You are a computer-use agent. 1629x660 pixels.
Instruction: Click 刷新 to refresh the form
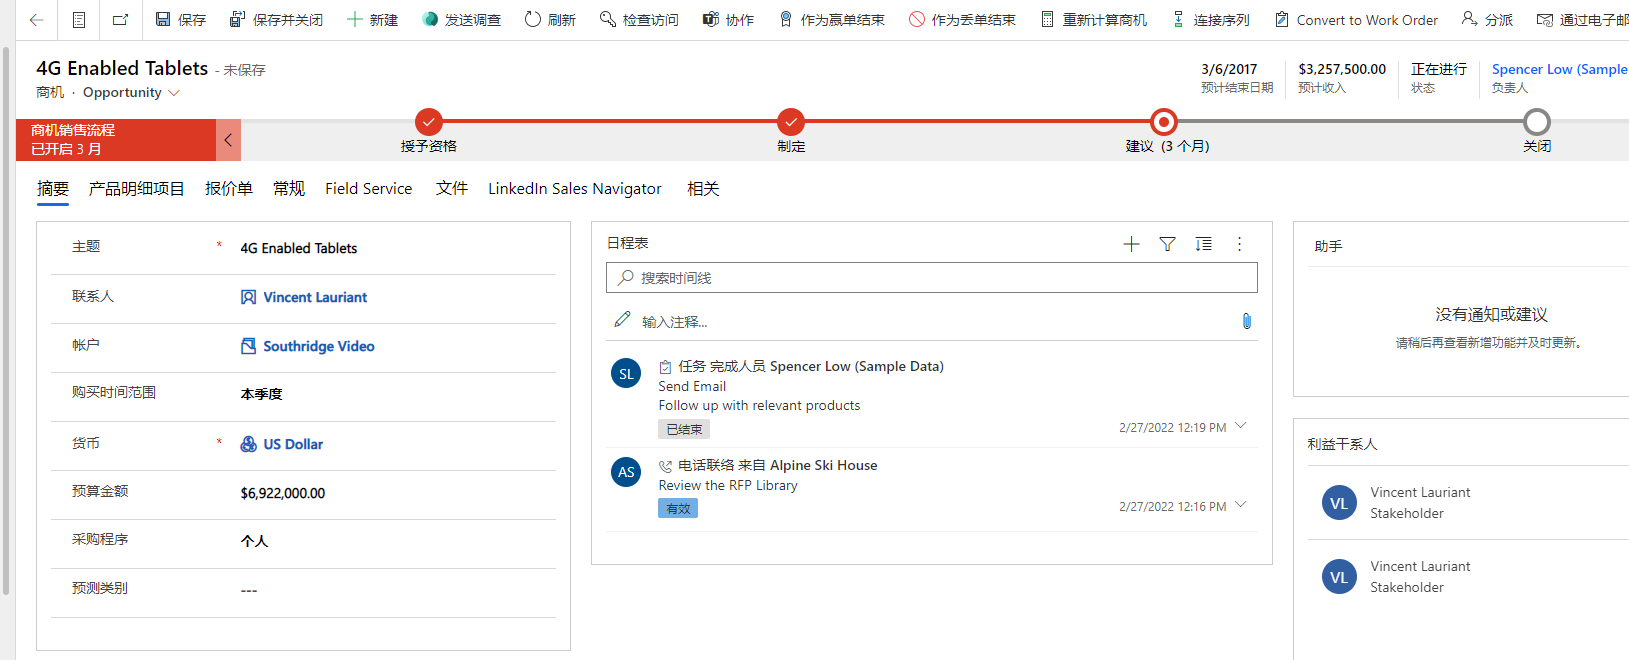[x=550, y=19]
